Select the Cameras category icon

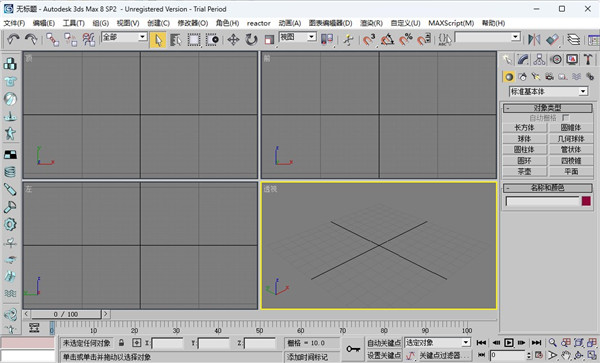(x=549, y=77)
